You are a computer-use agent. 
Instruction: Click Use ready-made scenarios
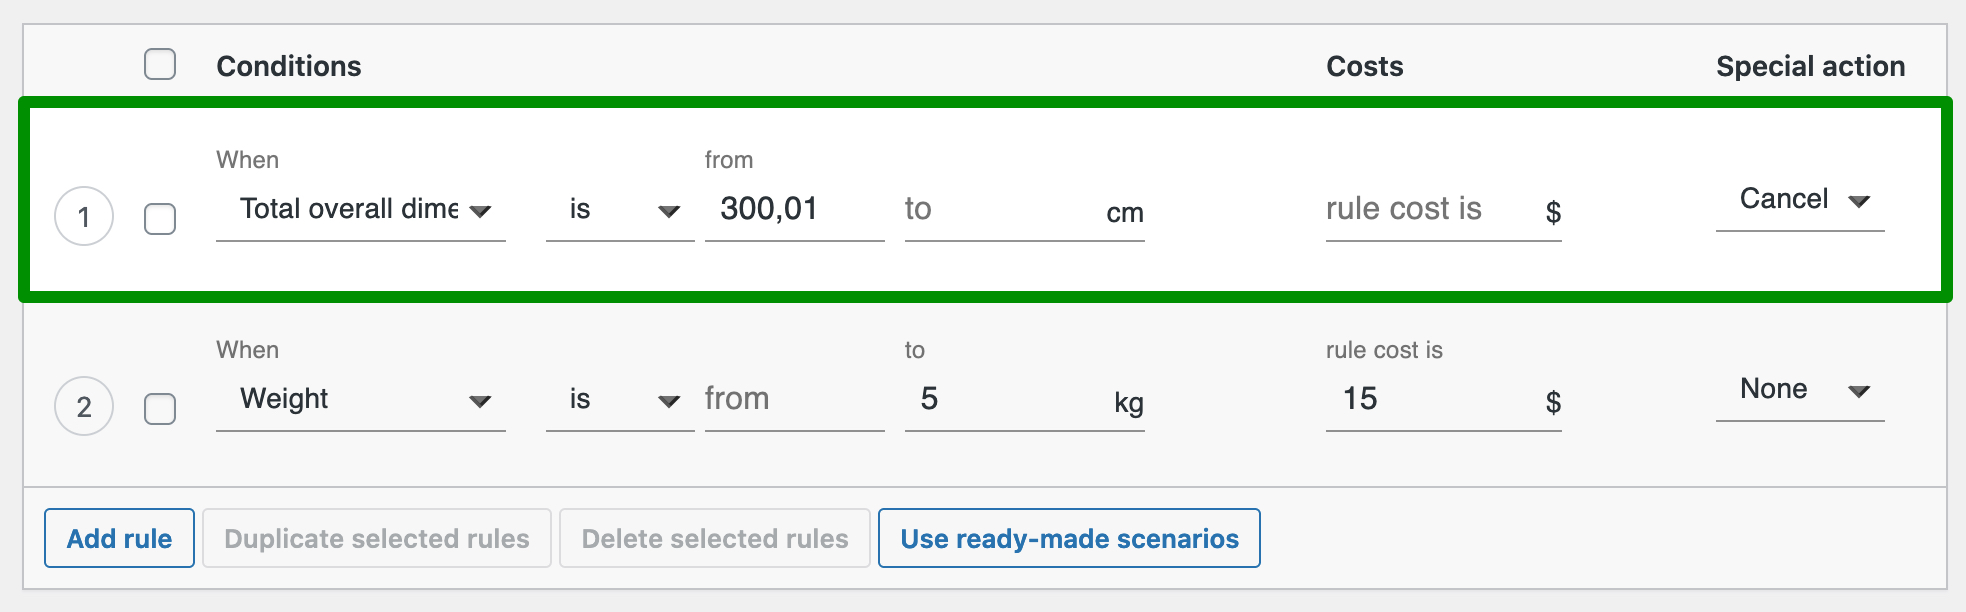click(x=1068, y=538)
